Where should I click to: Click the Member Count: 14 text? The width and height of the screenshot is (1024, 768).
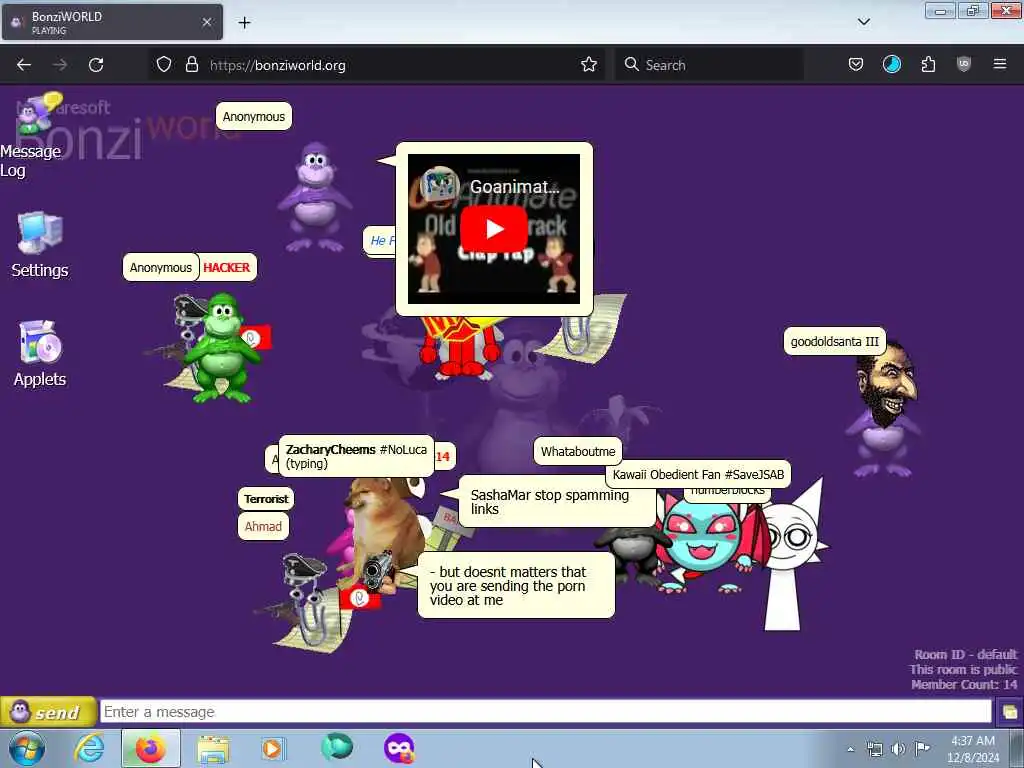tap(964, 684)
